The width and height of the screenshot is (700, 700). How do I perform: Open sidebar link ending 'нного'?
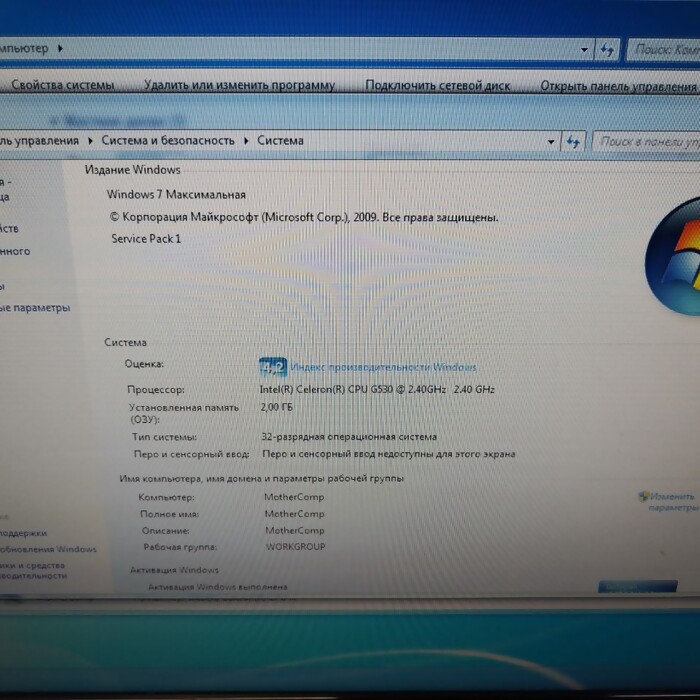15,251
